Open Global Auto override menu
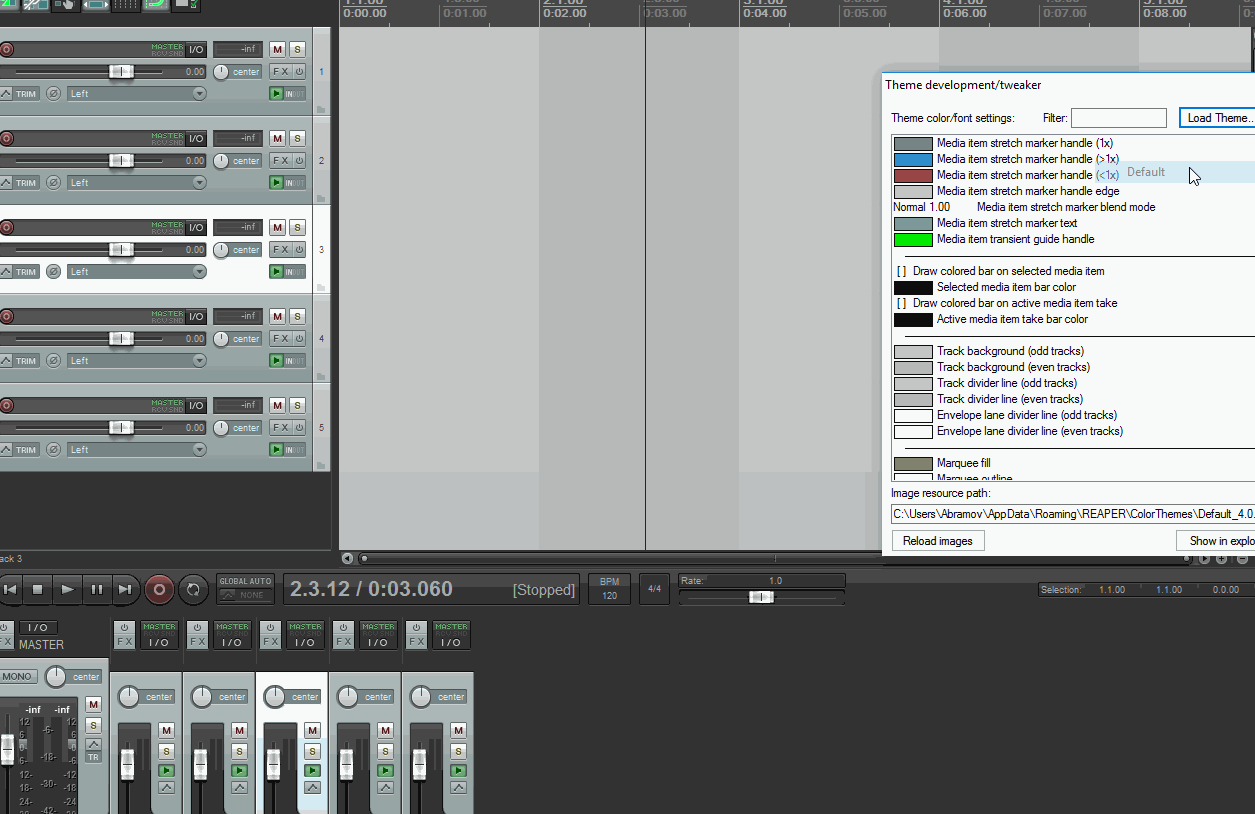This screenshot has width=1255, height=814. (246, 588)
